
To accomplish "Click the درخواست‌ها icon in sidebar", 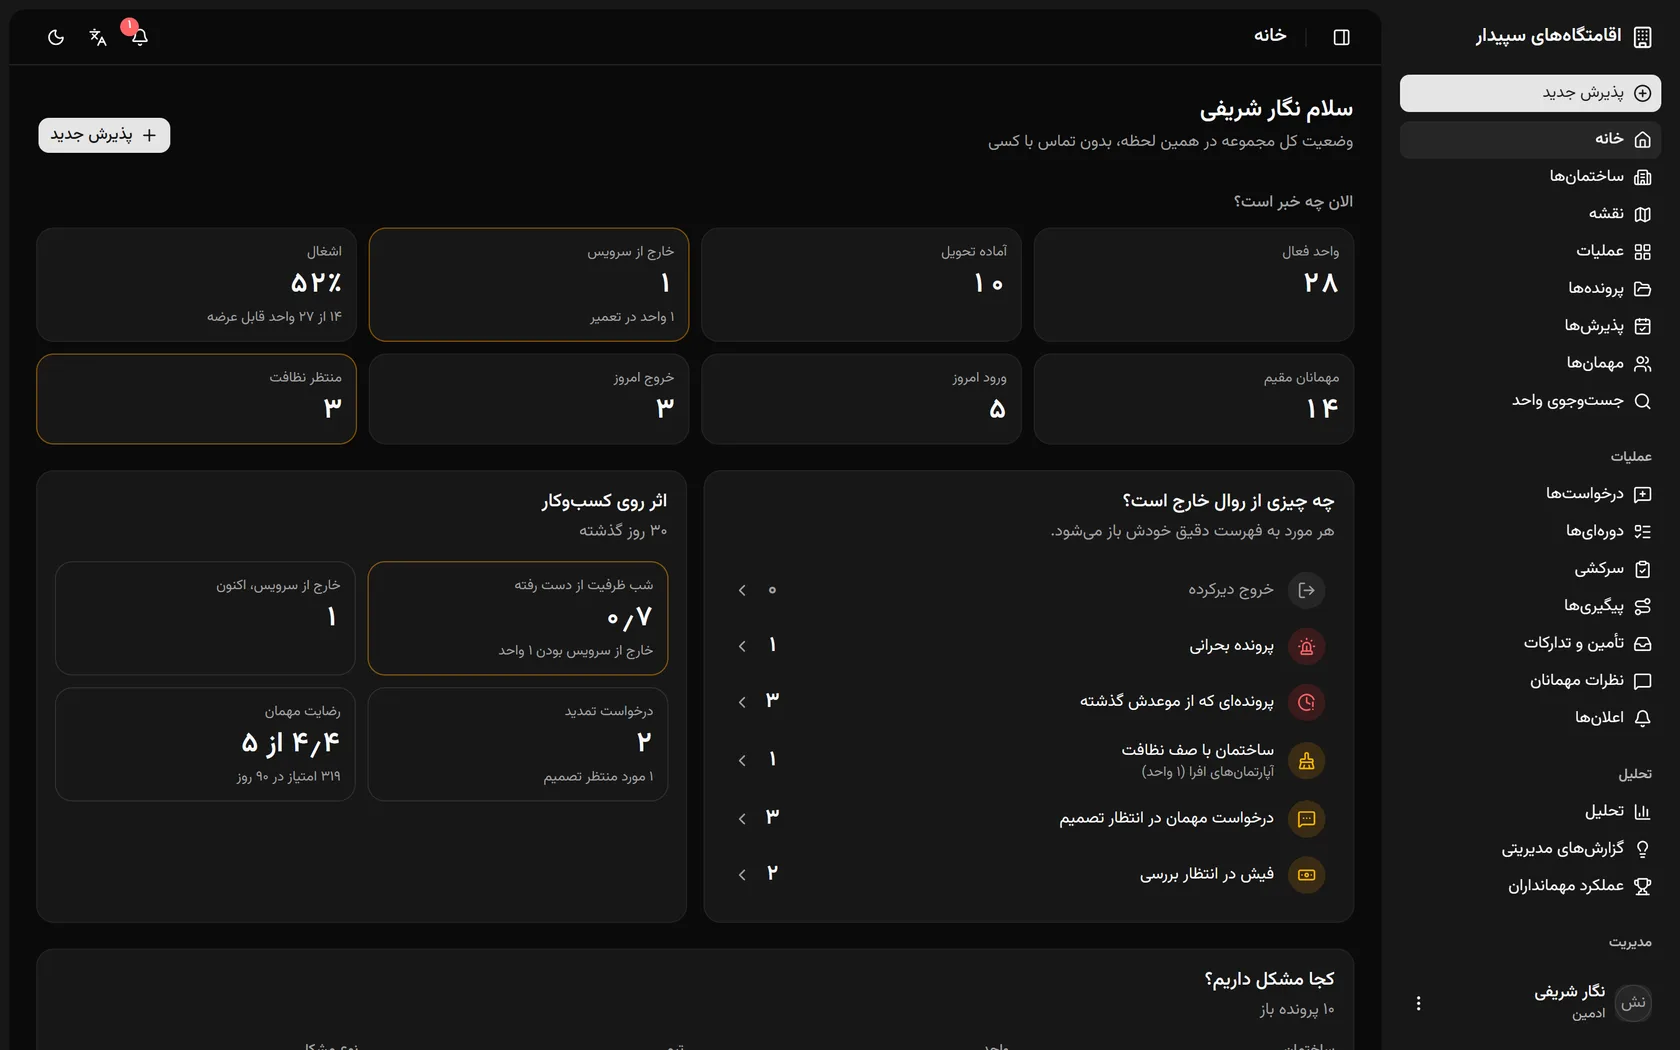I will tap(1642, 494).
